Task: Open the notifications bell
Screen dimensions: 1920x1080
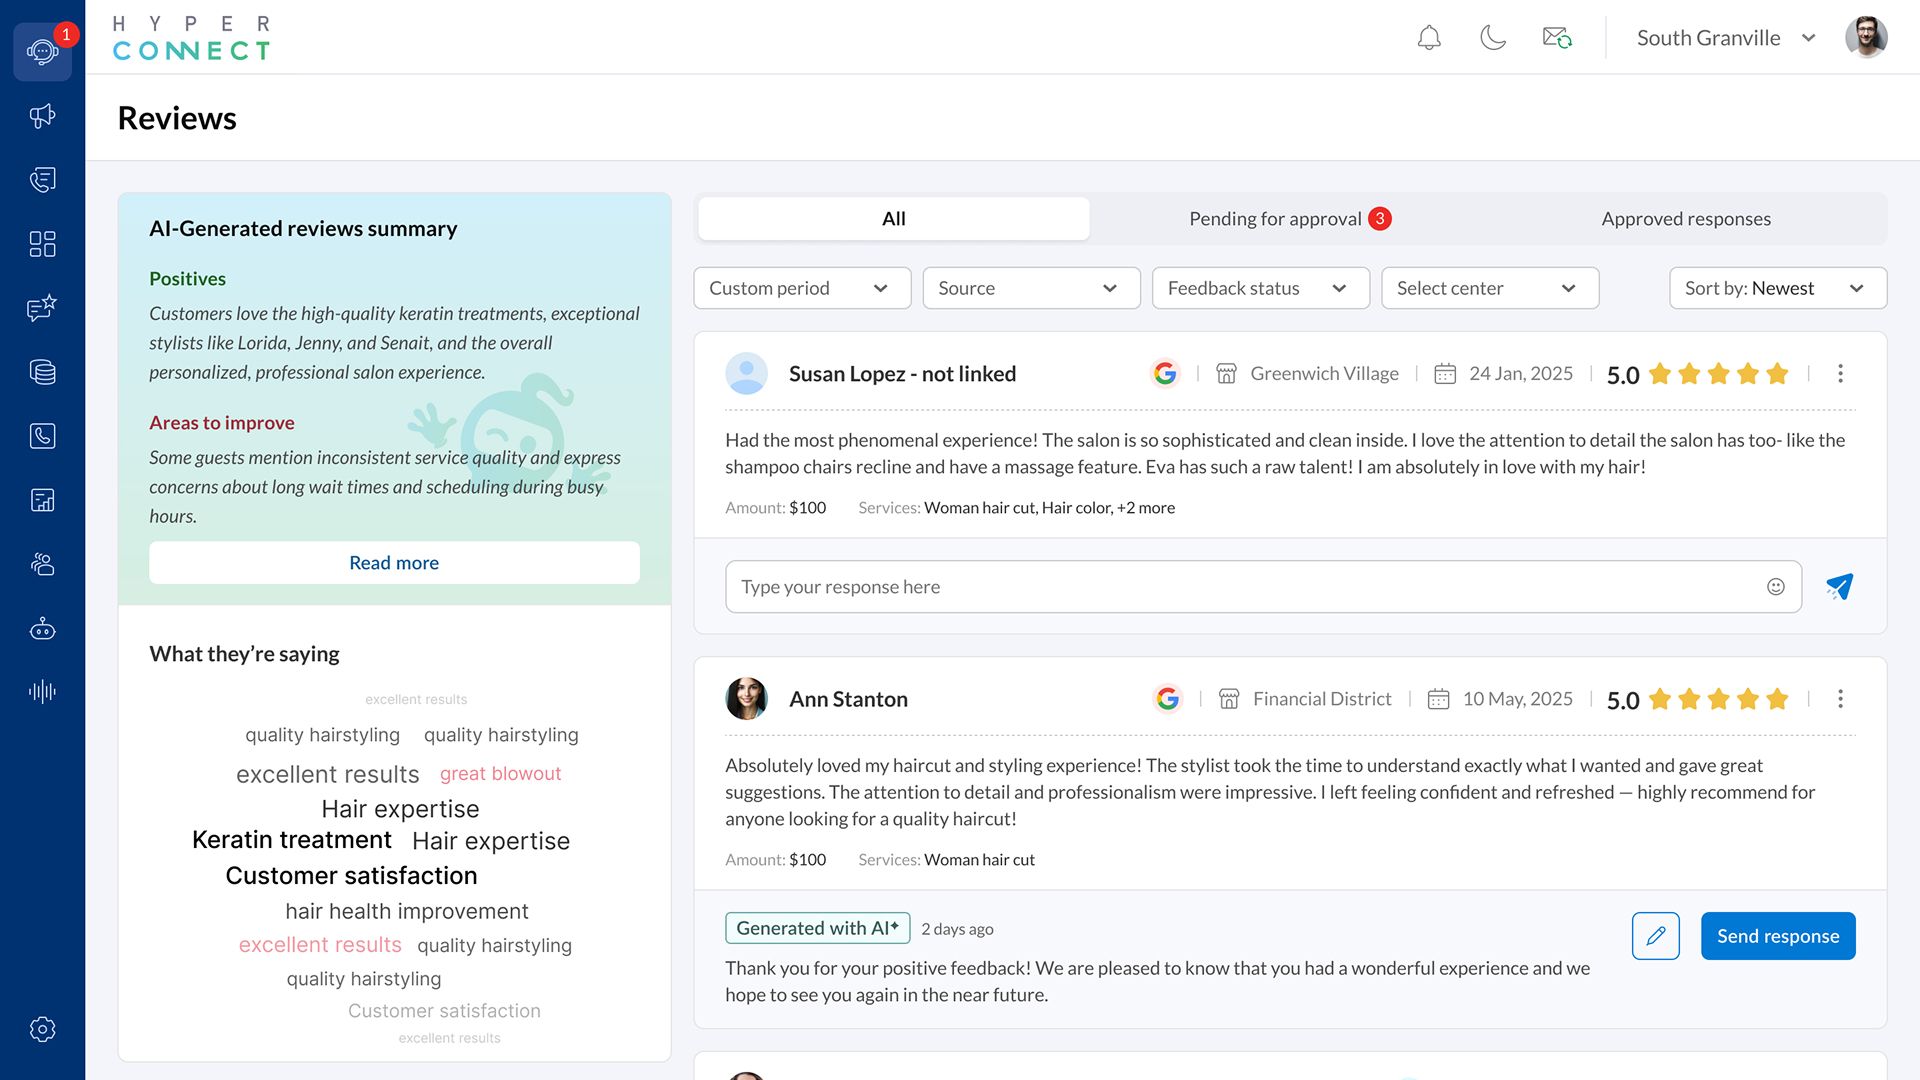Action: pos(1429,38)
